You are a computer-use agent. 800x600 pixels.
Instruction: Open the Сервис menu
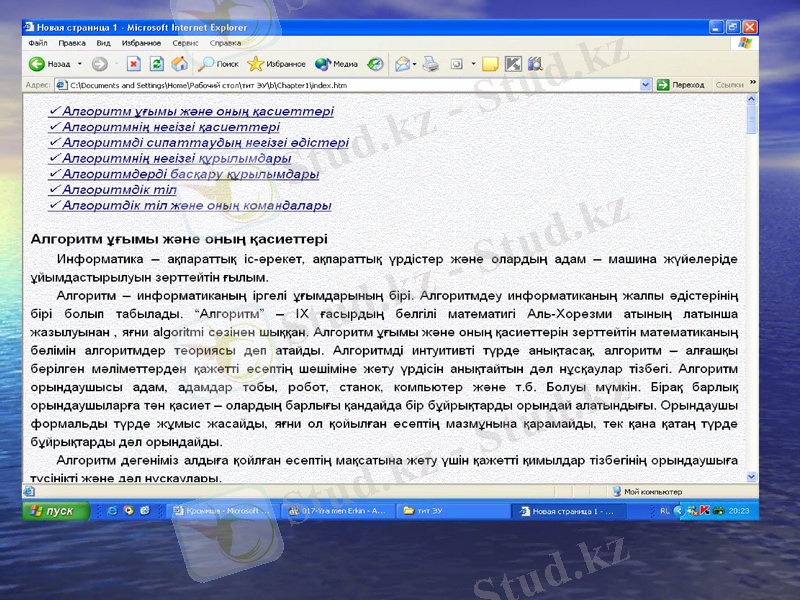(x=185, y=44)
